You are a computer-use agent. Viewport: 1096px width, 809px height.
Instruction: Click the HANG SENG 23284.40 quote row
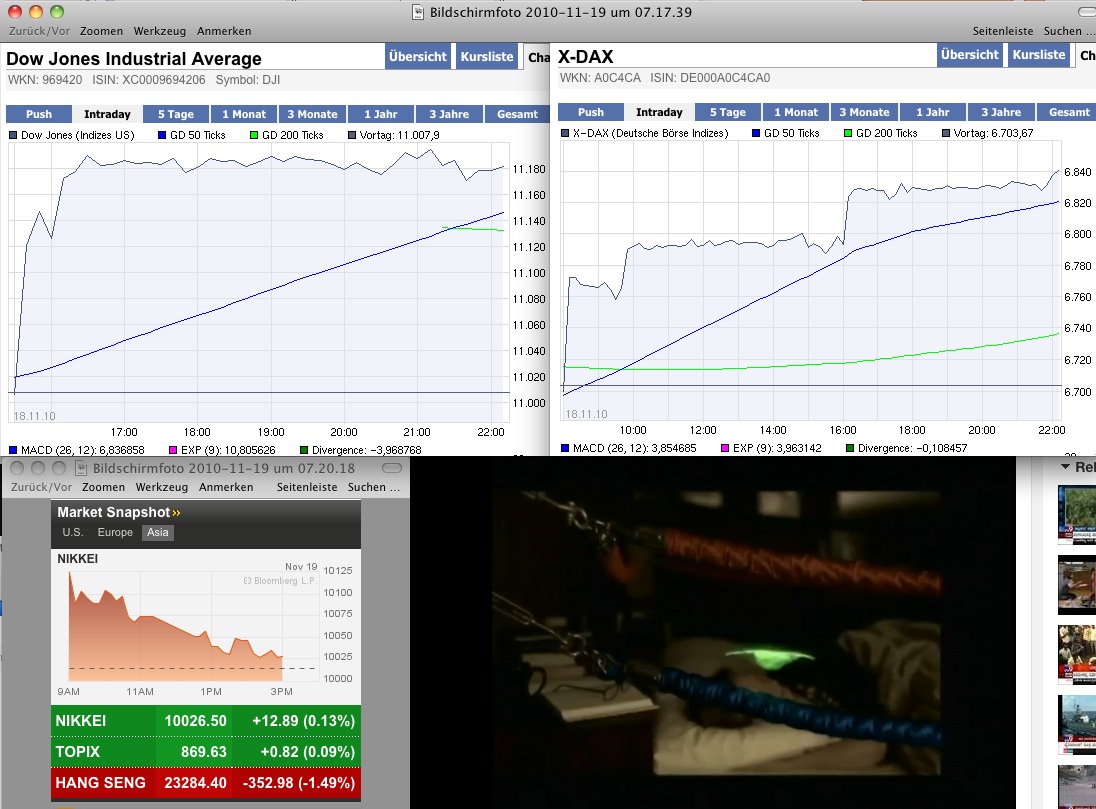(206, 782)
